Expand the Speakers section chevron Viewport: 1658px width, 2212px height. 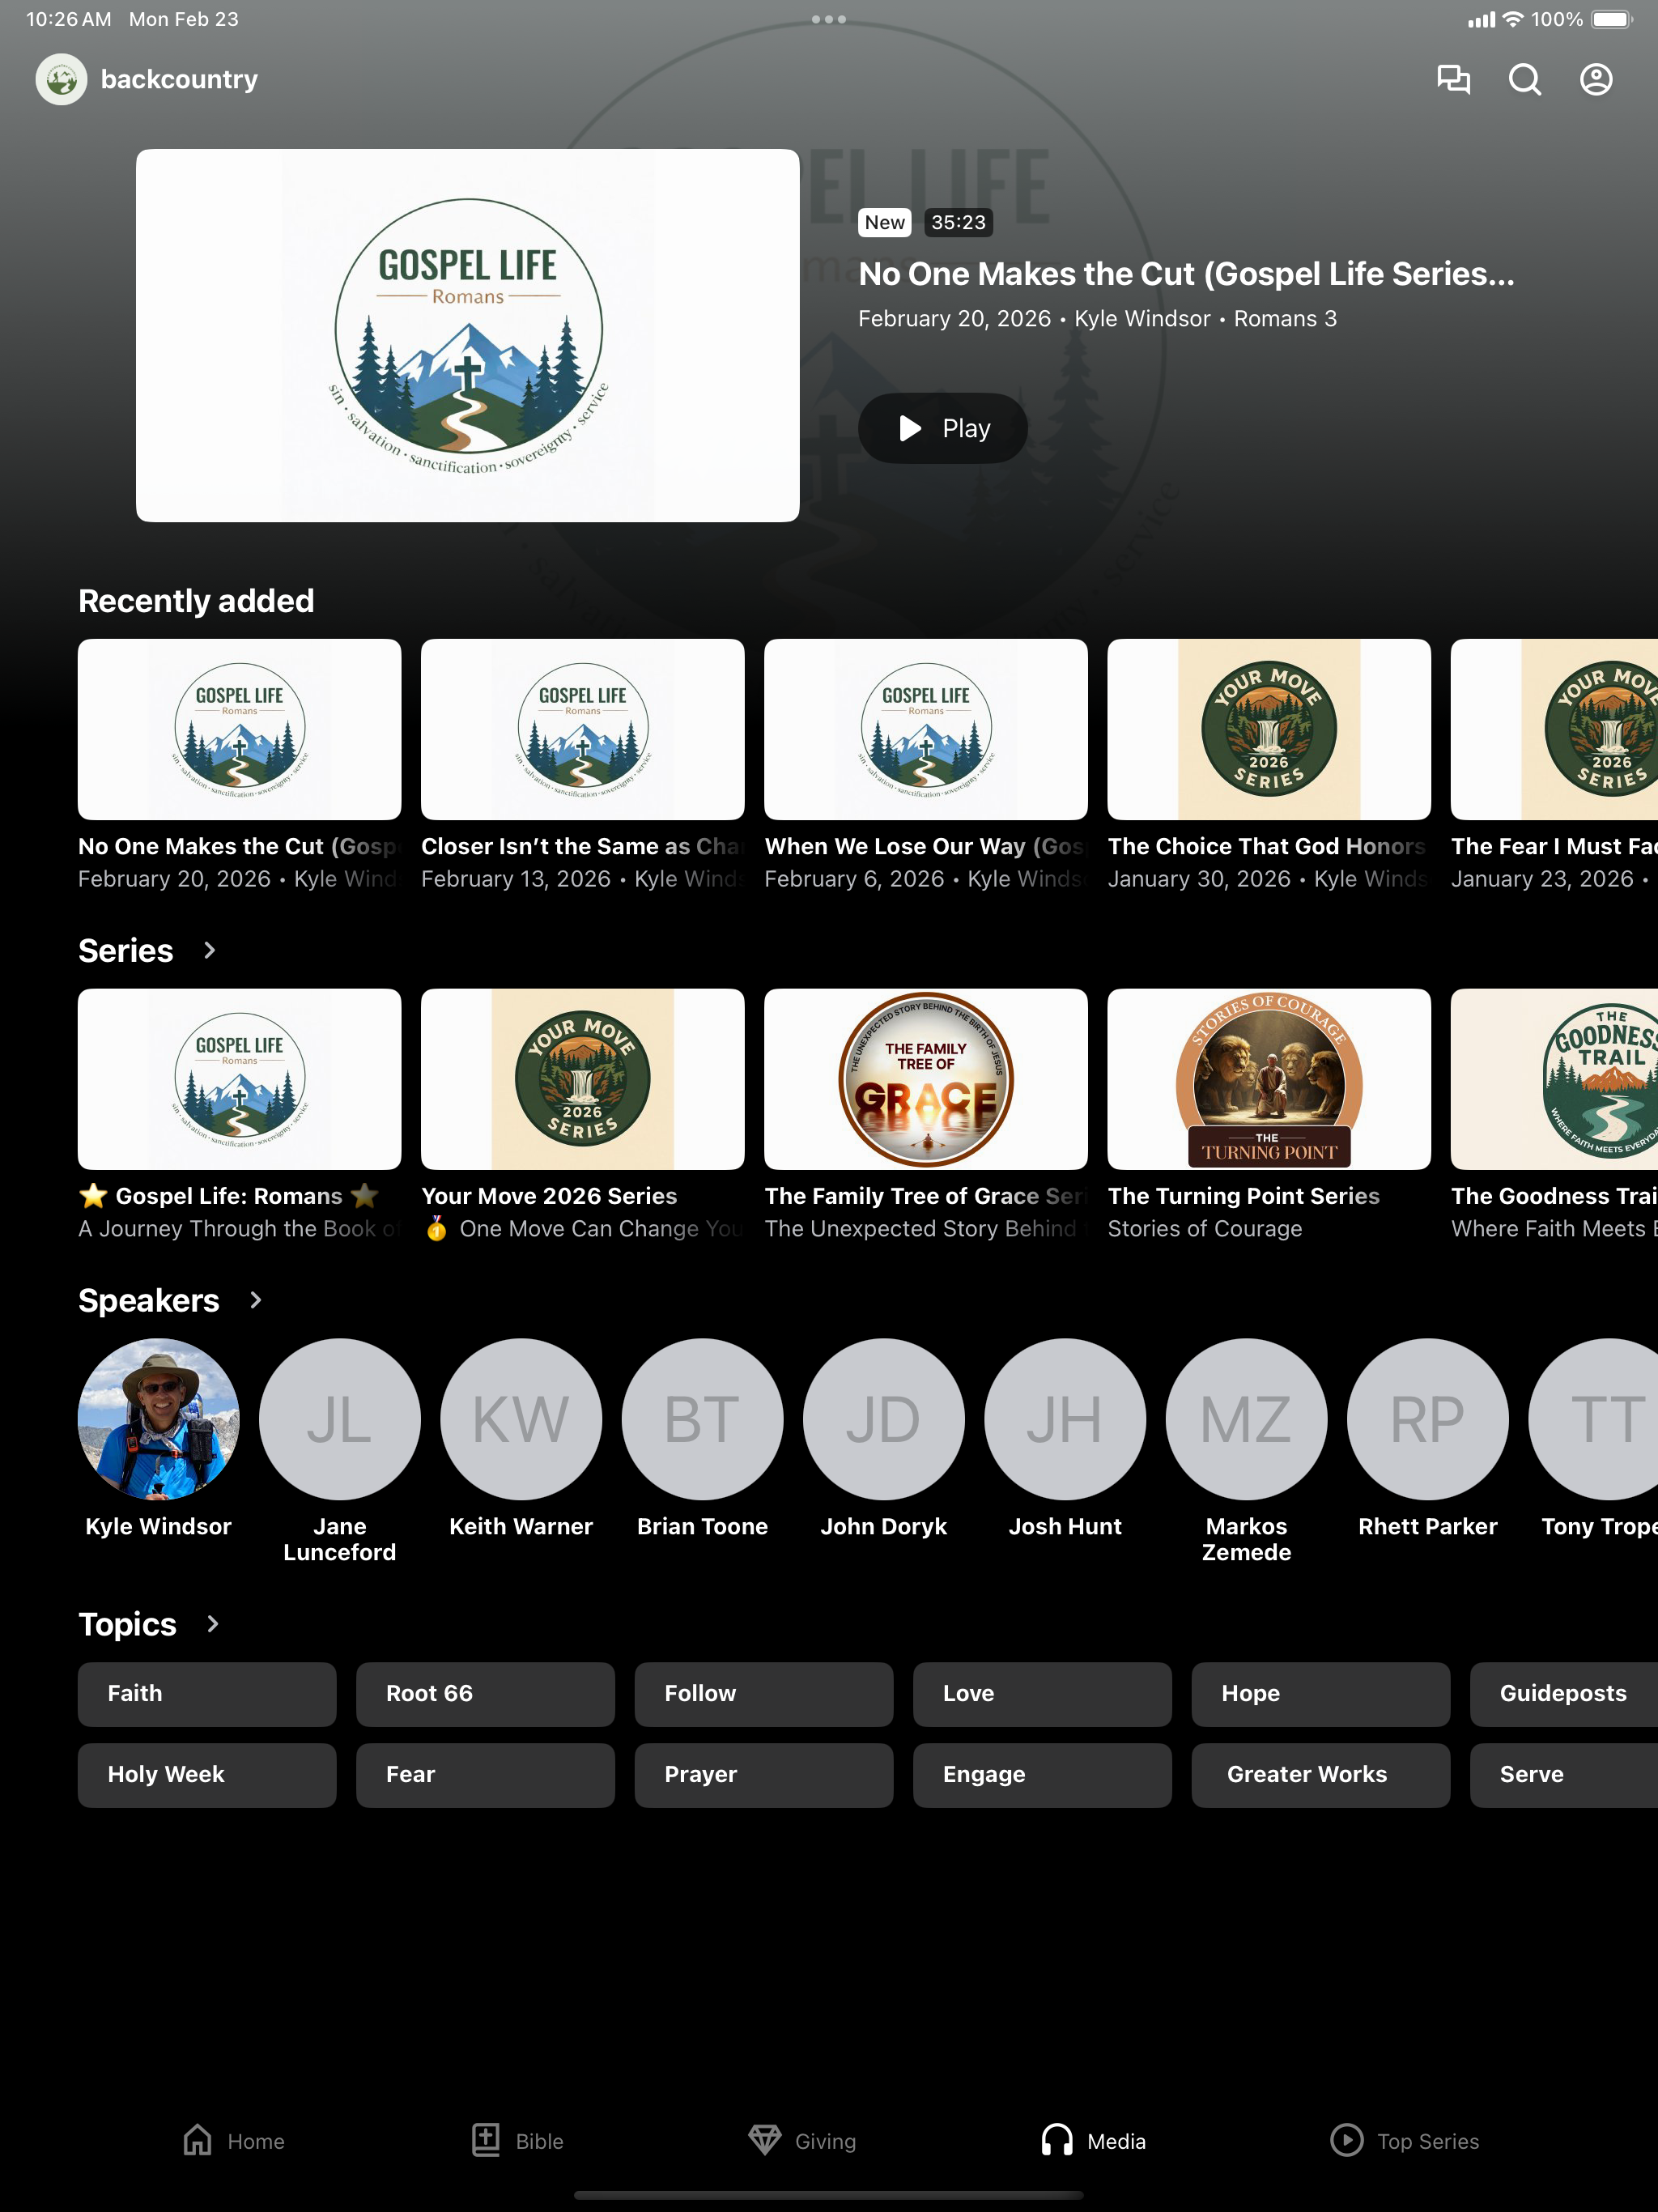point(255,1300)
